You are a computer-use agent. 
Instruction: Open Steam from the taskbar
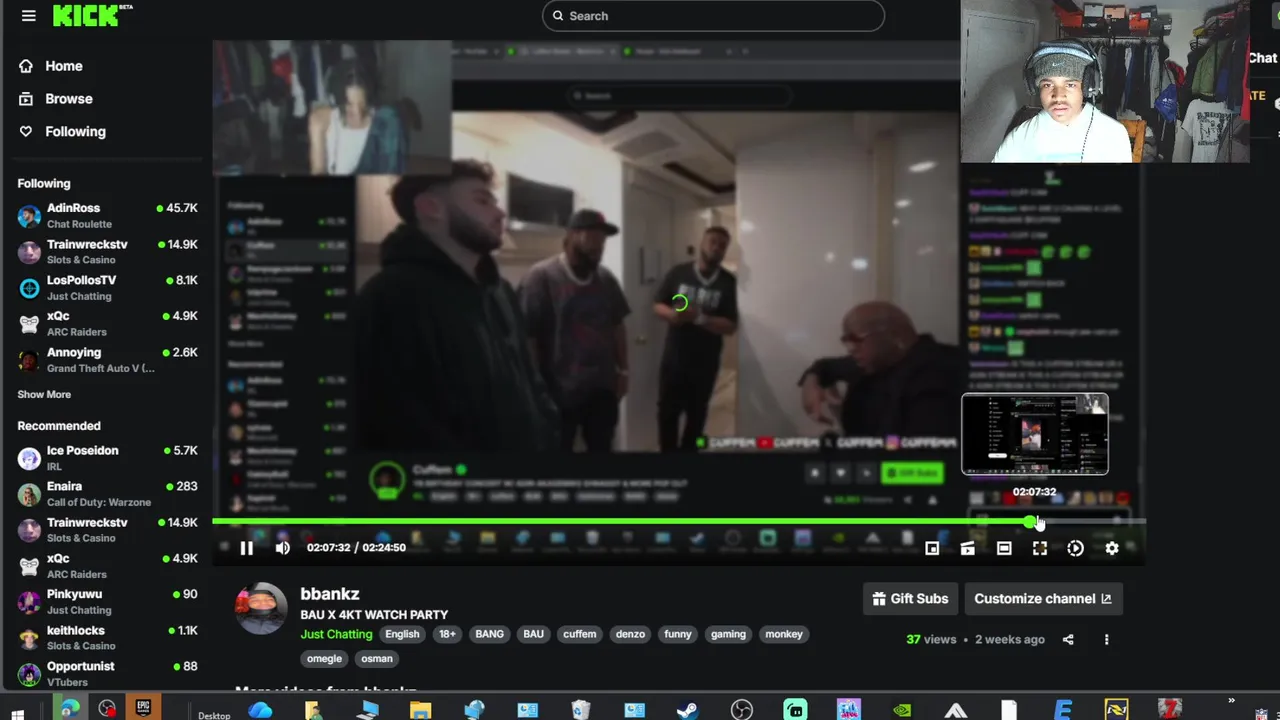tap(687, 711)
